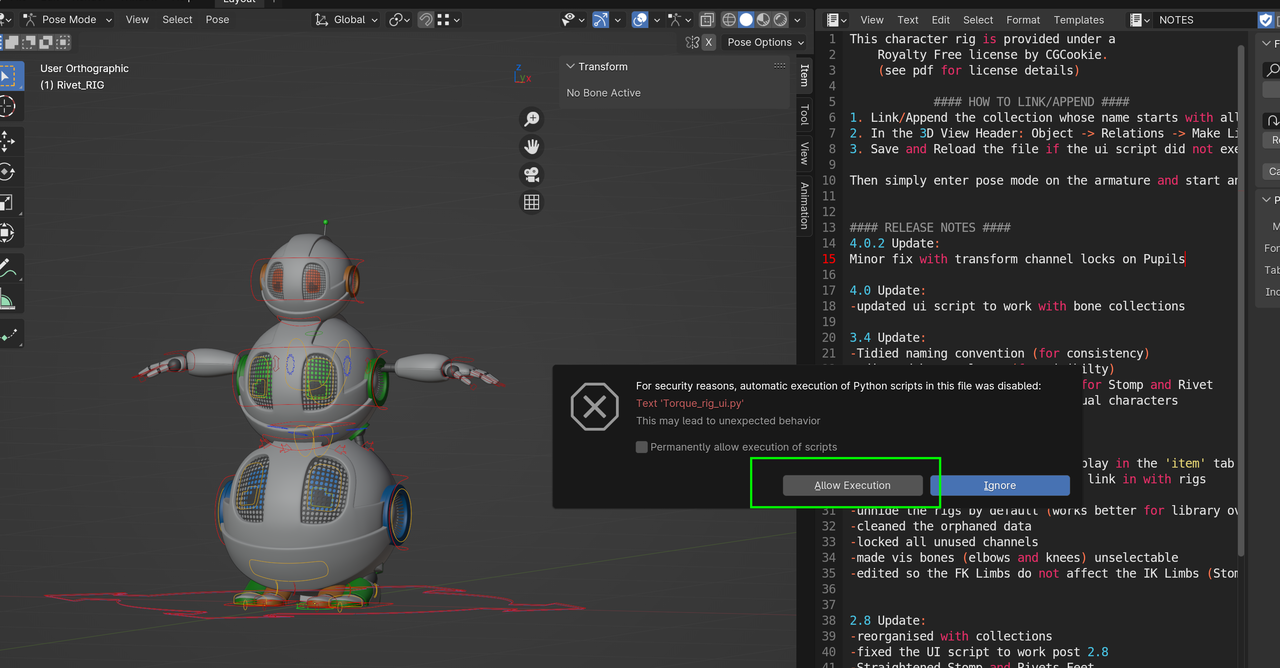
Task: Click the NOTES text name field
Action: (1200, 20)
